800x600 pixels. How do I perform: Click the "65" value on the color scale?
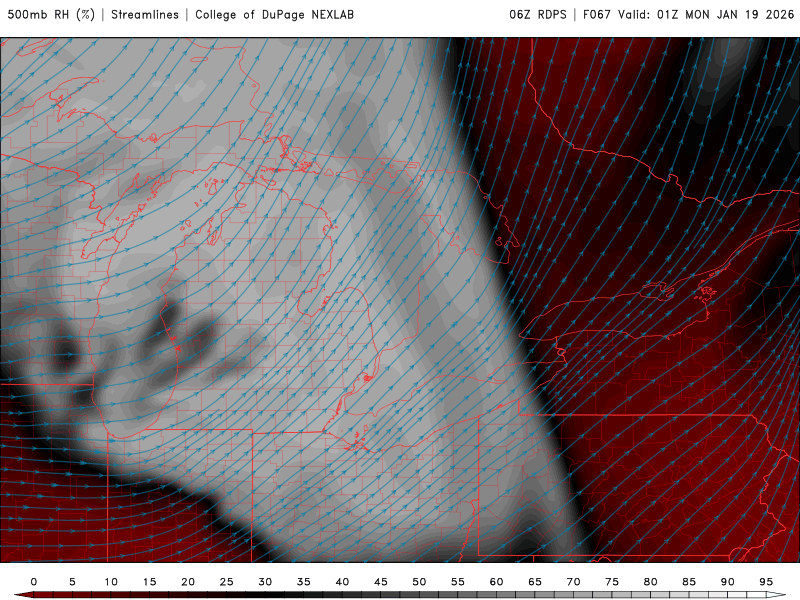pos(535,582)
